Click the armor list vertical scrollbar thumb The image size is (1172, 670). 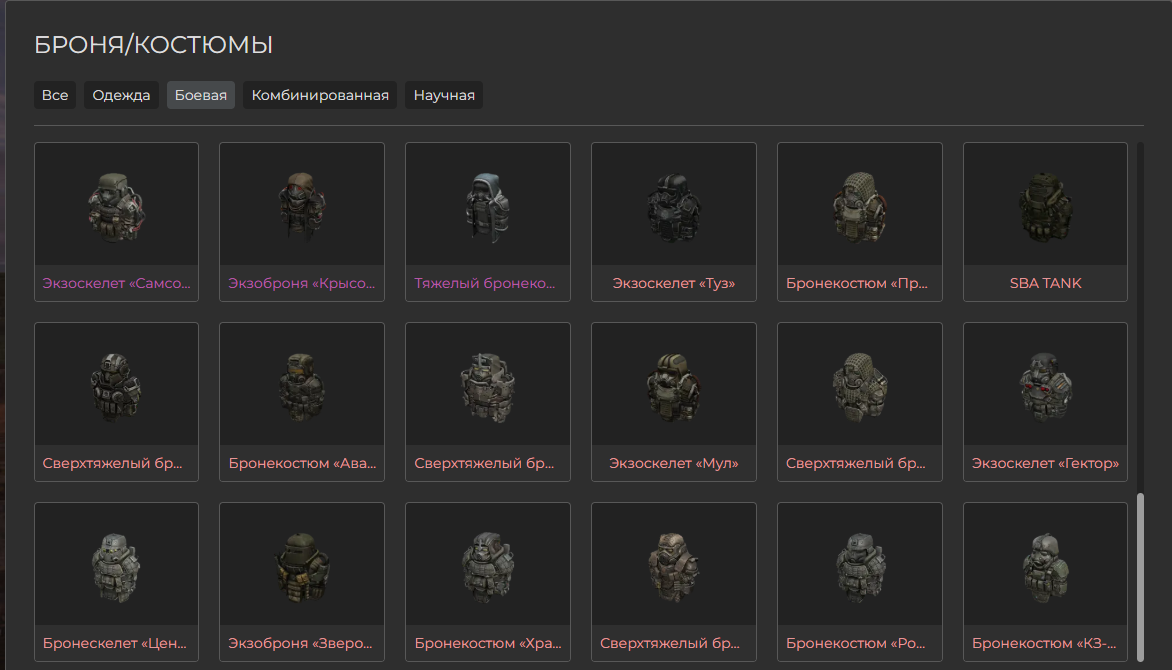click(1140, 576)
